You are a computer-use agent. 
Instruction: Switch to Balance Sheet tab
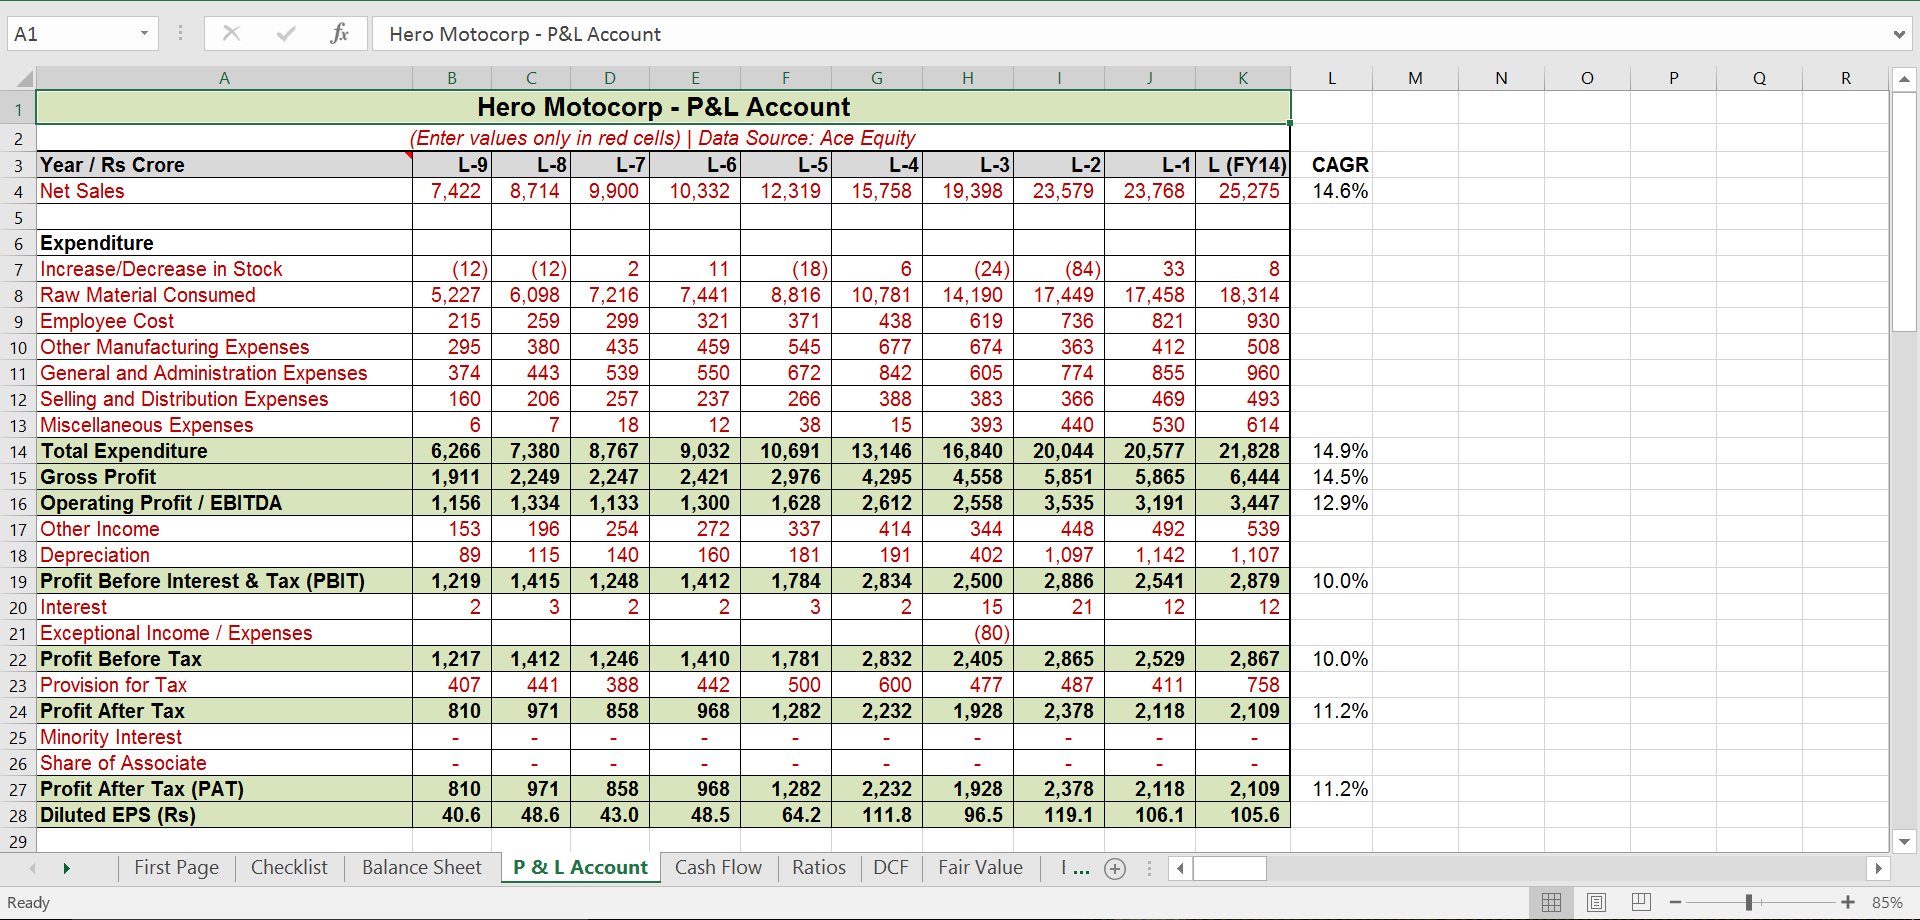point(422,868)
